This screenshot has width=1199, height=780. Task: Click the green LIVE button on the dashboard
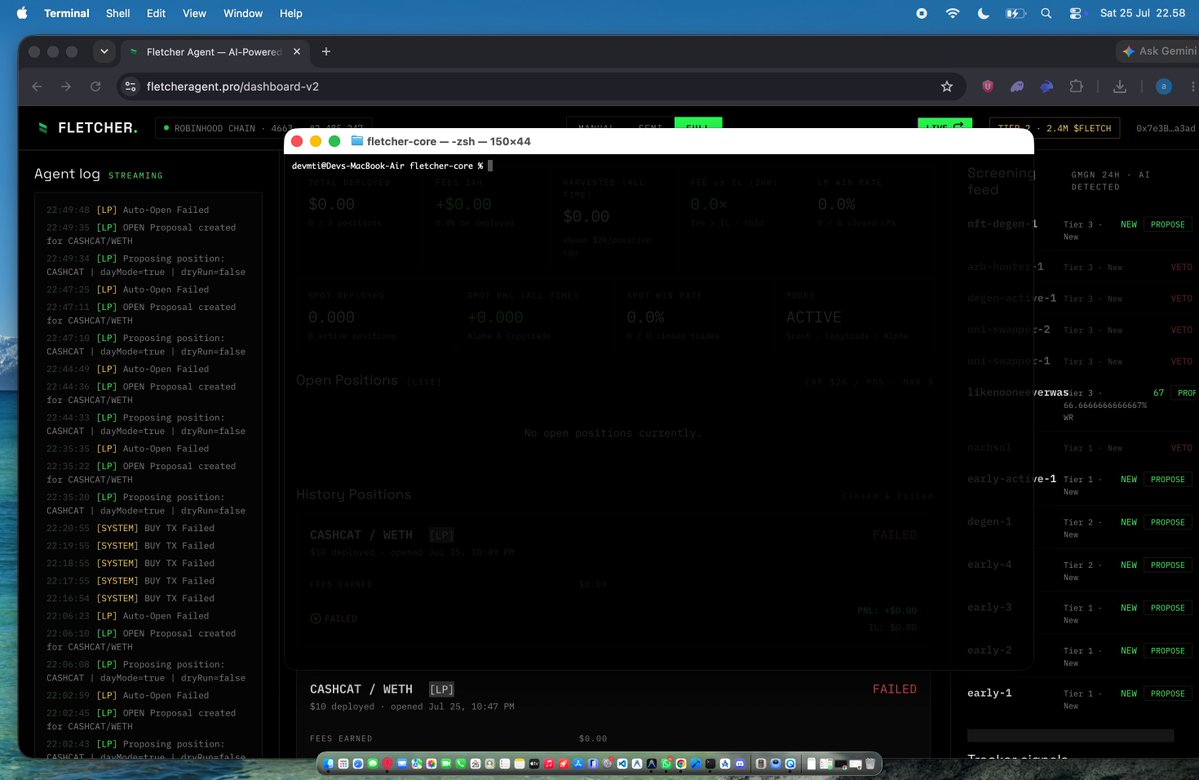tap(944, 124)
